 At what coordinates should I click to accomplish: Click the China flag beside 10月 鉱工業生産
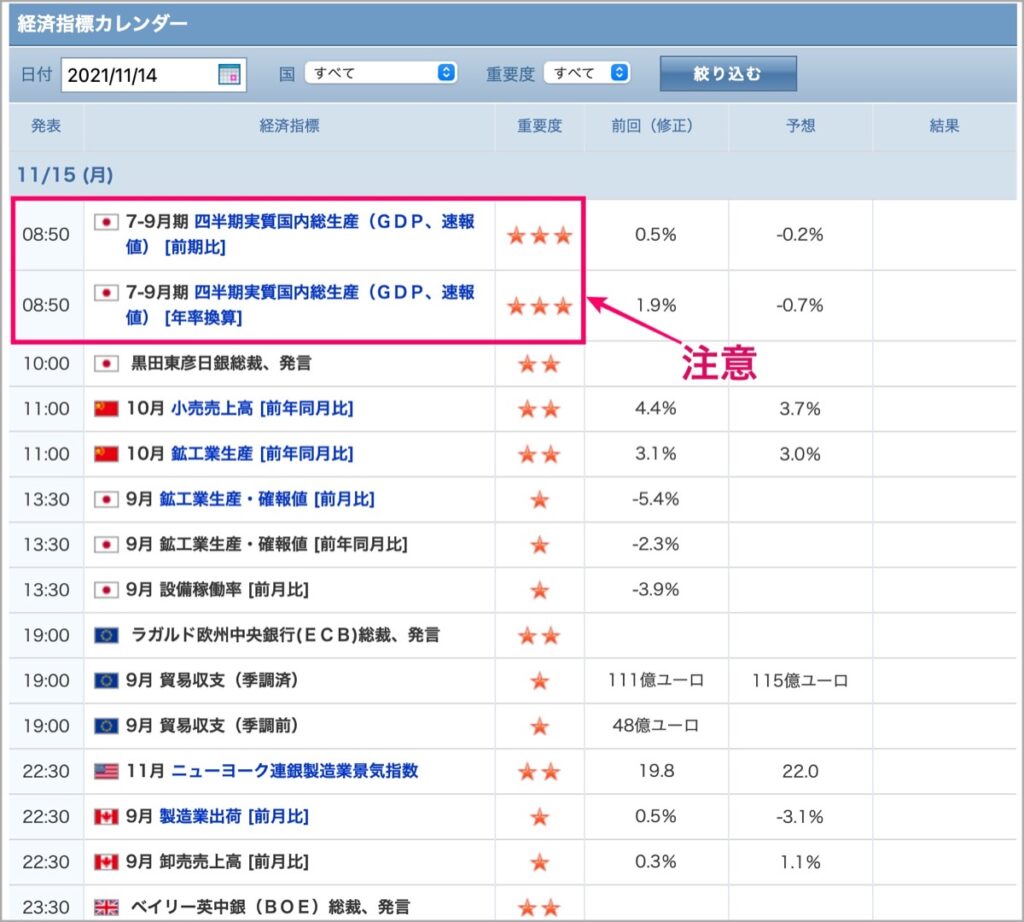click(106, 454)
